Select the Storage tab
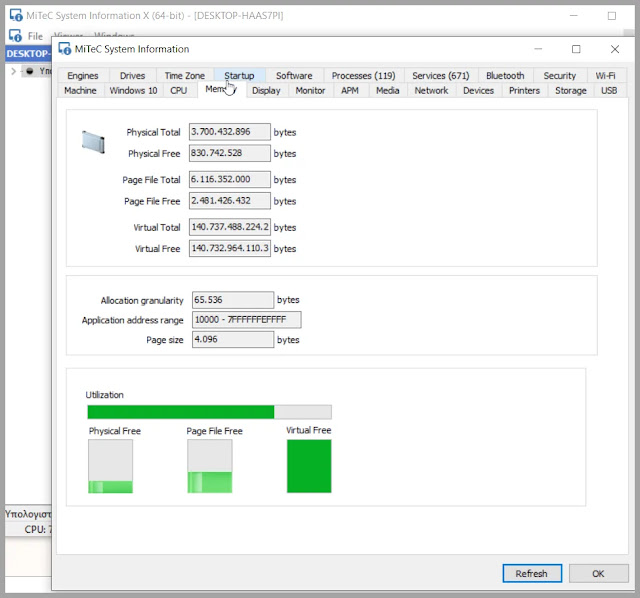Viewport: 640px width, 598px height. [571, 91]
